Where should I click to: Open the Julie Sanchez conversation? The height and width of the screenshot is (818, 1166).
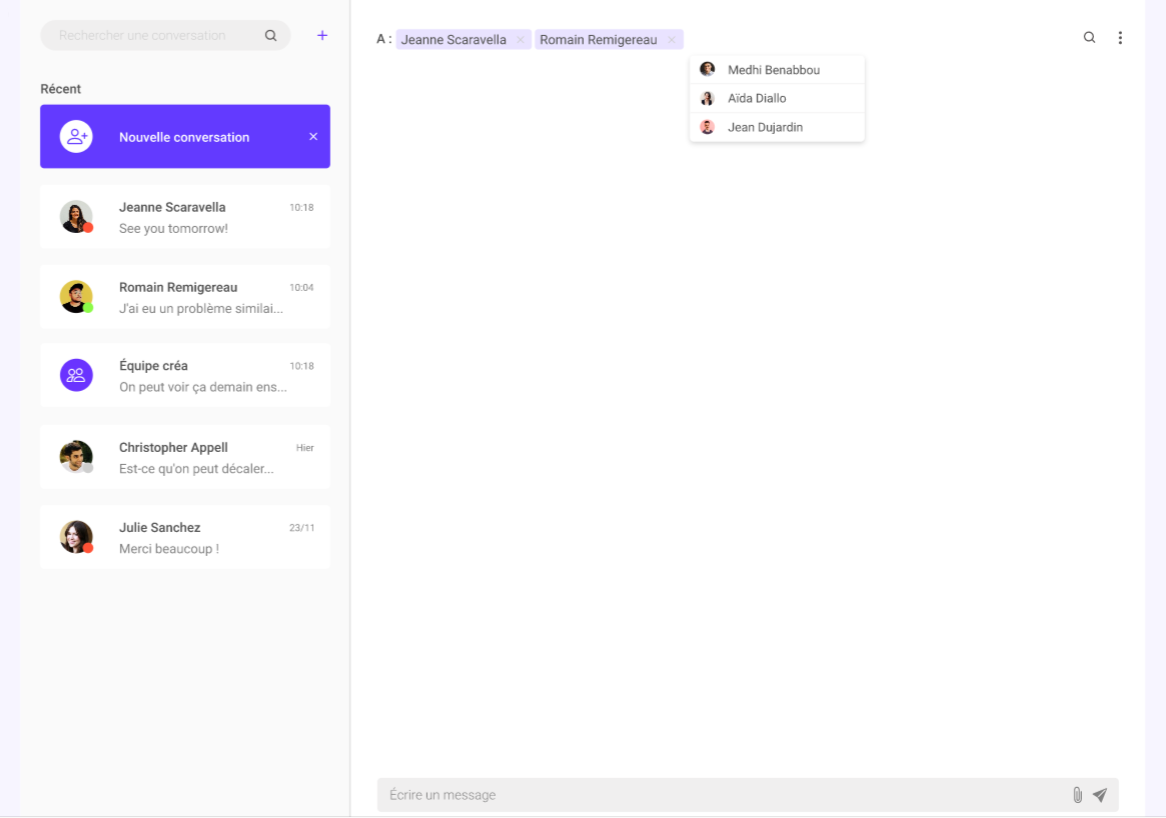(x=185, y=537)
